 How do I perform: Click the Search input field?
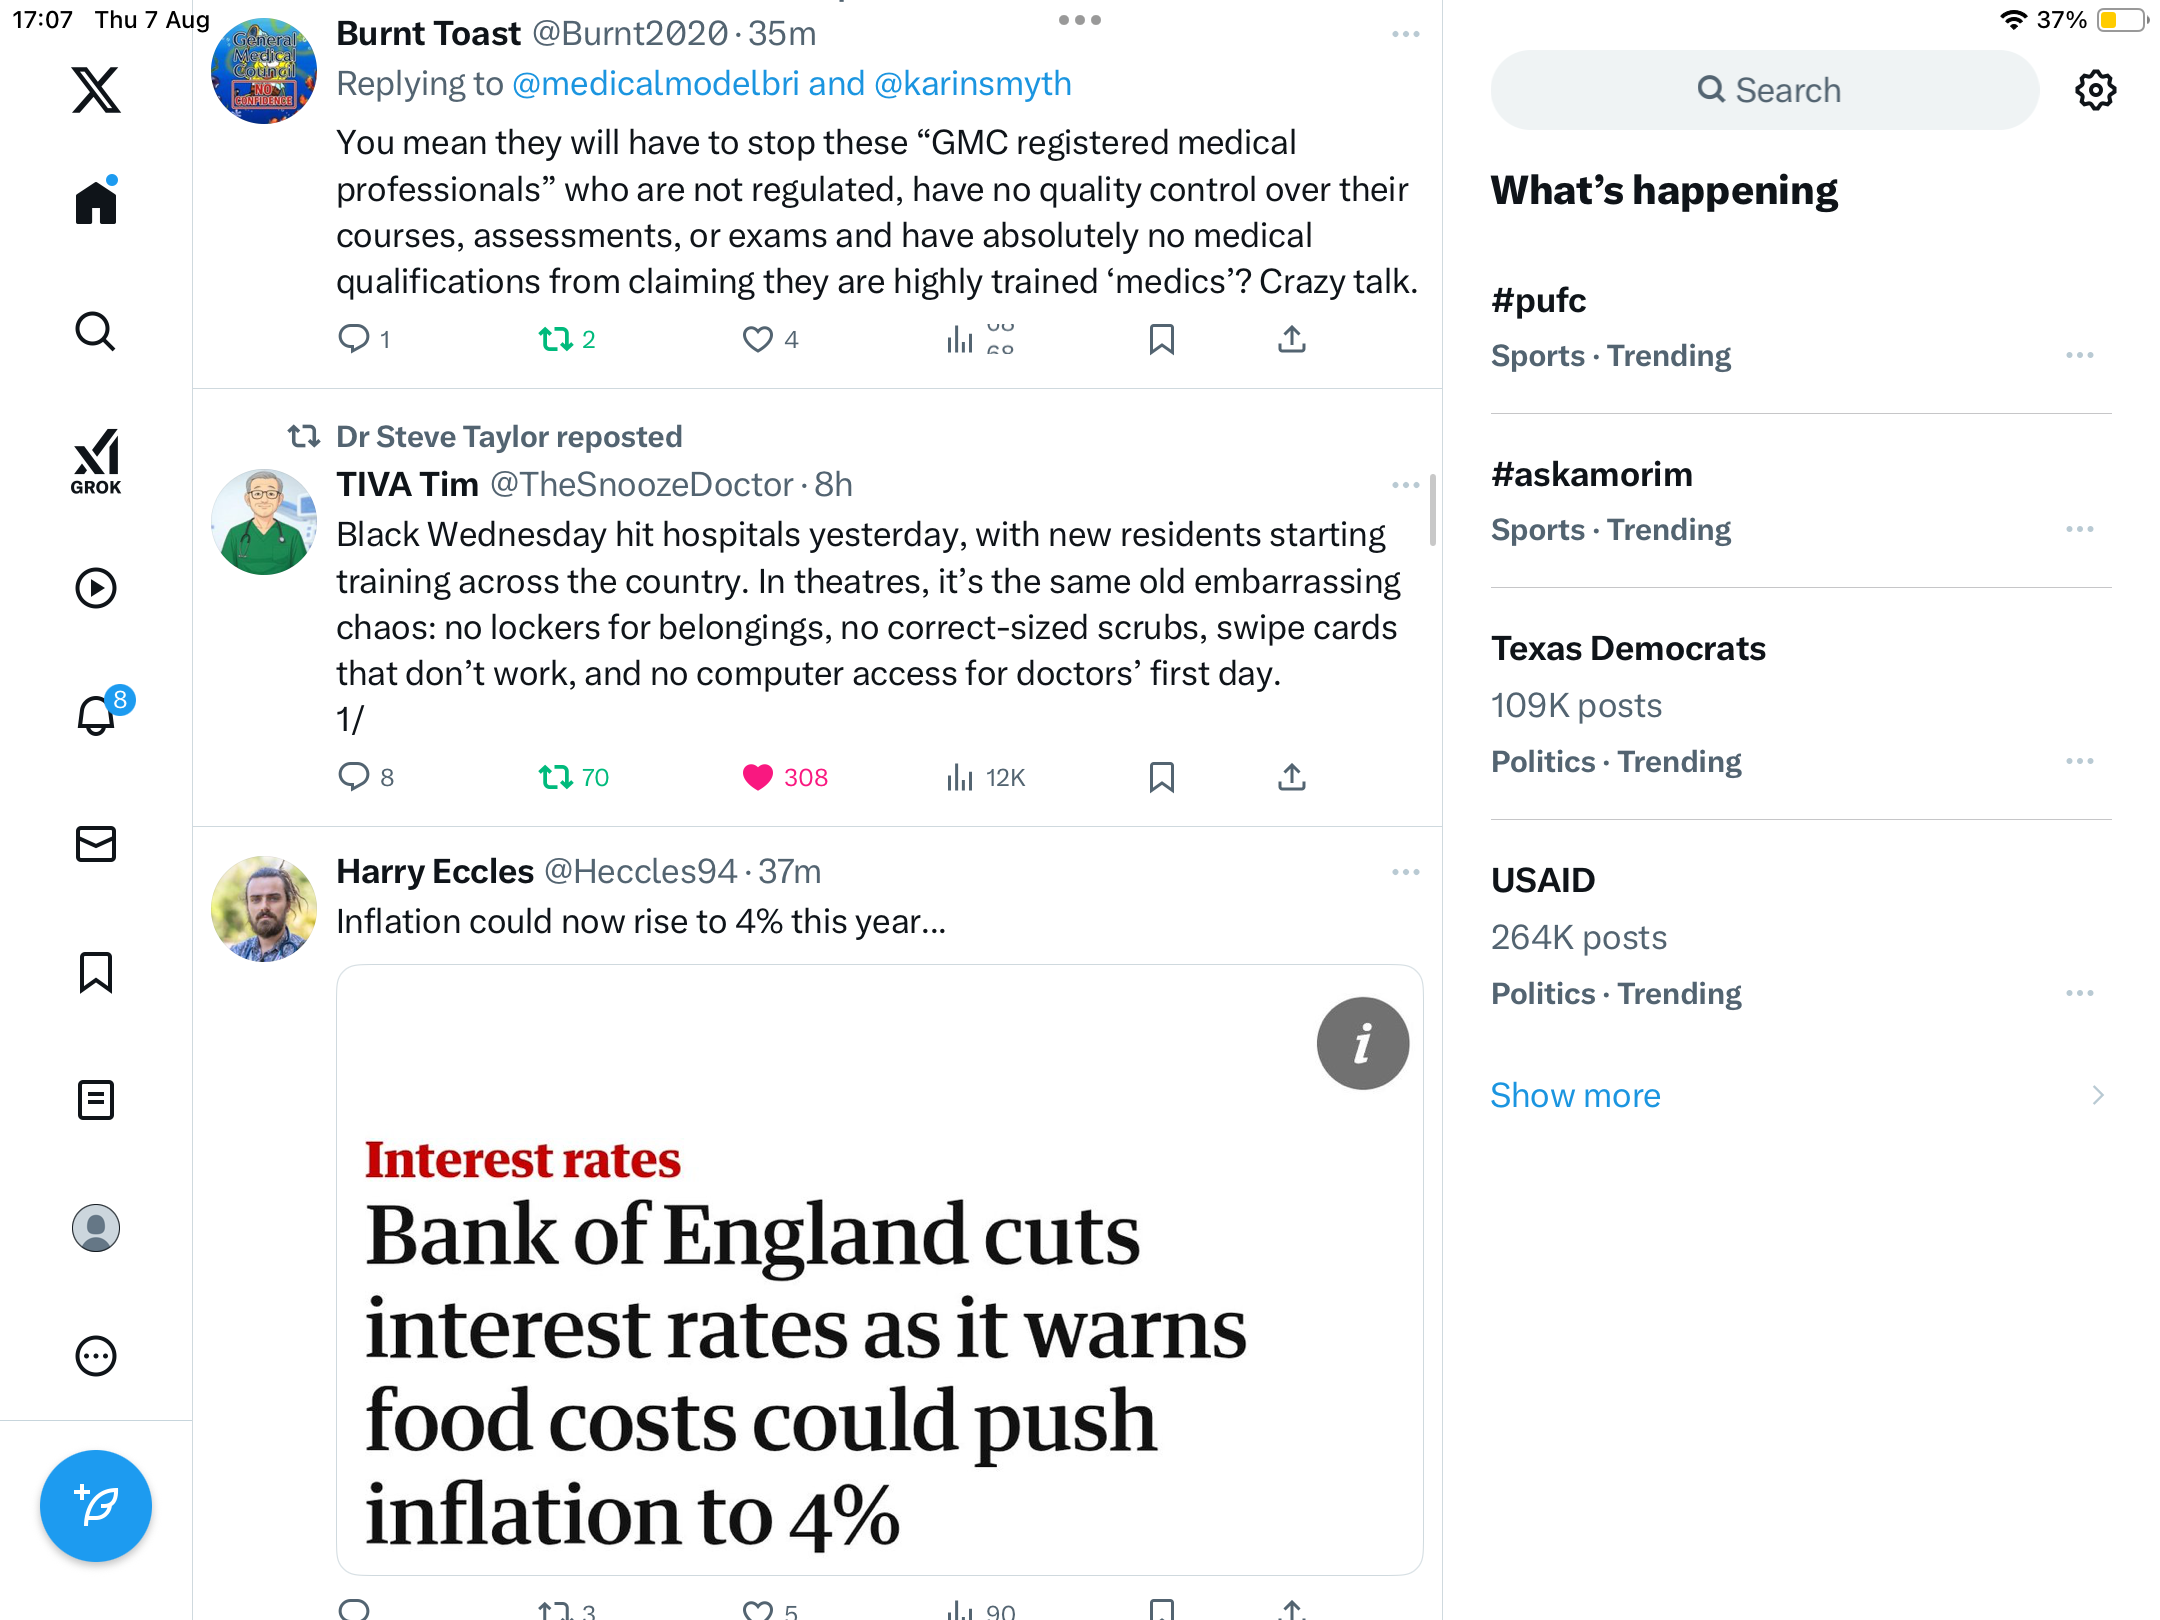1765,90
